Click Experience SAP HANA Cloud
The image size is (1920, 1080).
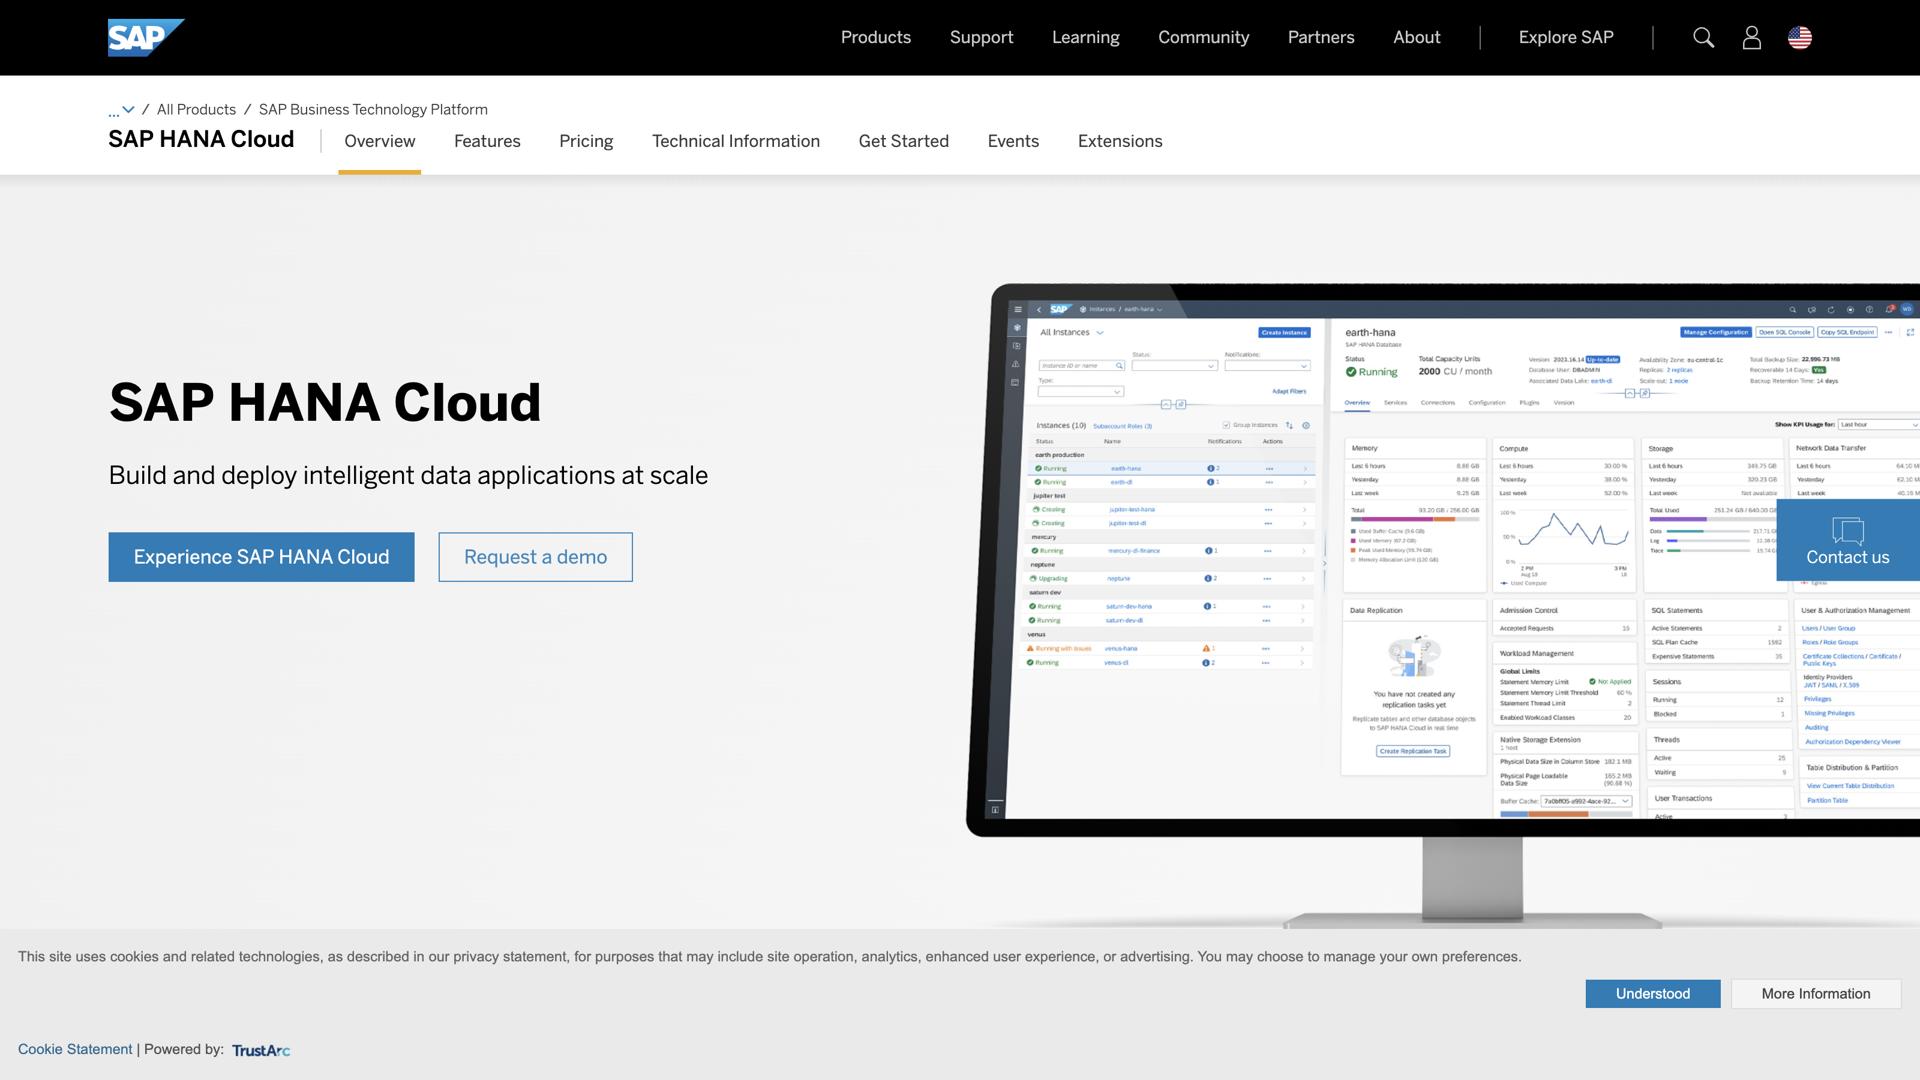pos(261,557)
